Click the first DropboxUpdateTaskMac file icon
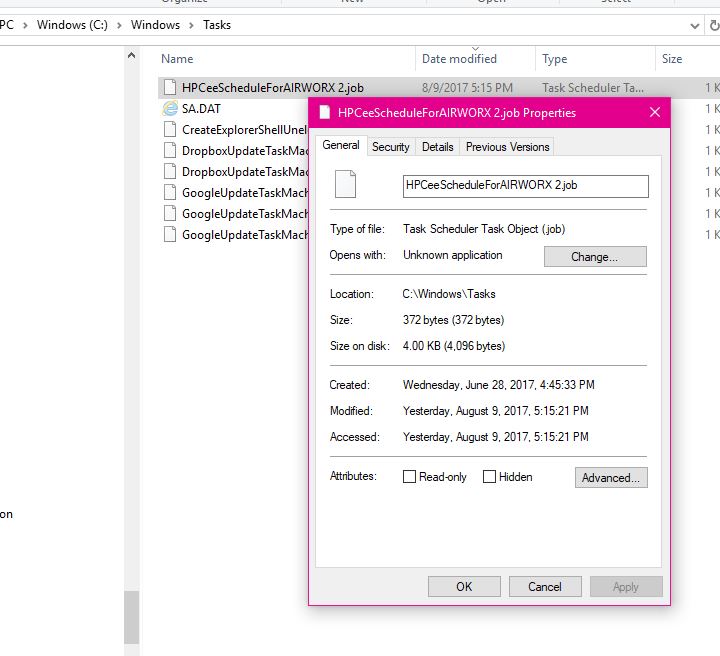 [x=170, y=151]
